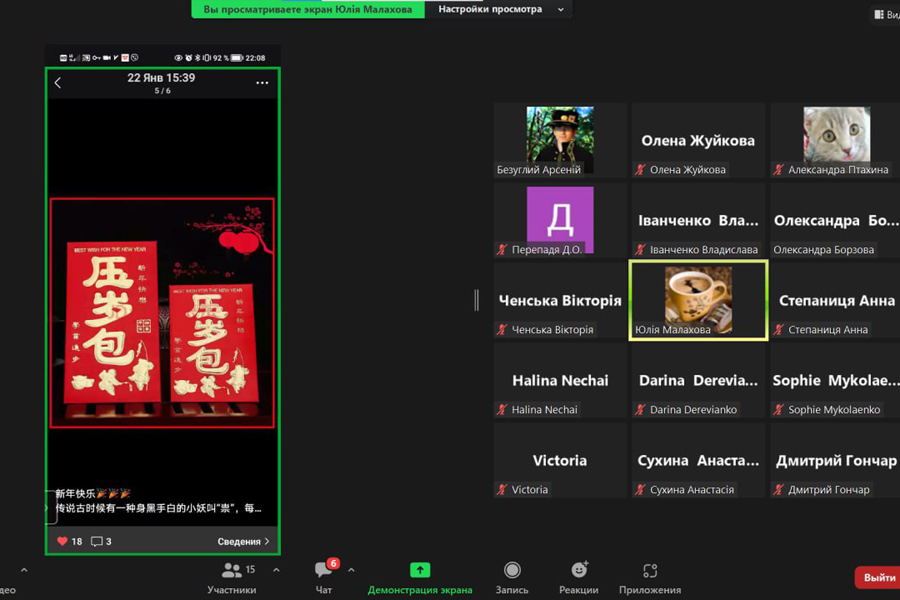Image resolution: width=900 pixels, height=600 pixels.
Task: Open the Сведения details link
Action: (243, 541)
